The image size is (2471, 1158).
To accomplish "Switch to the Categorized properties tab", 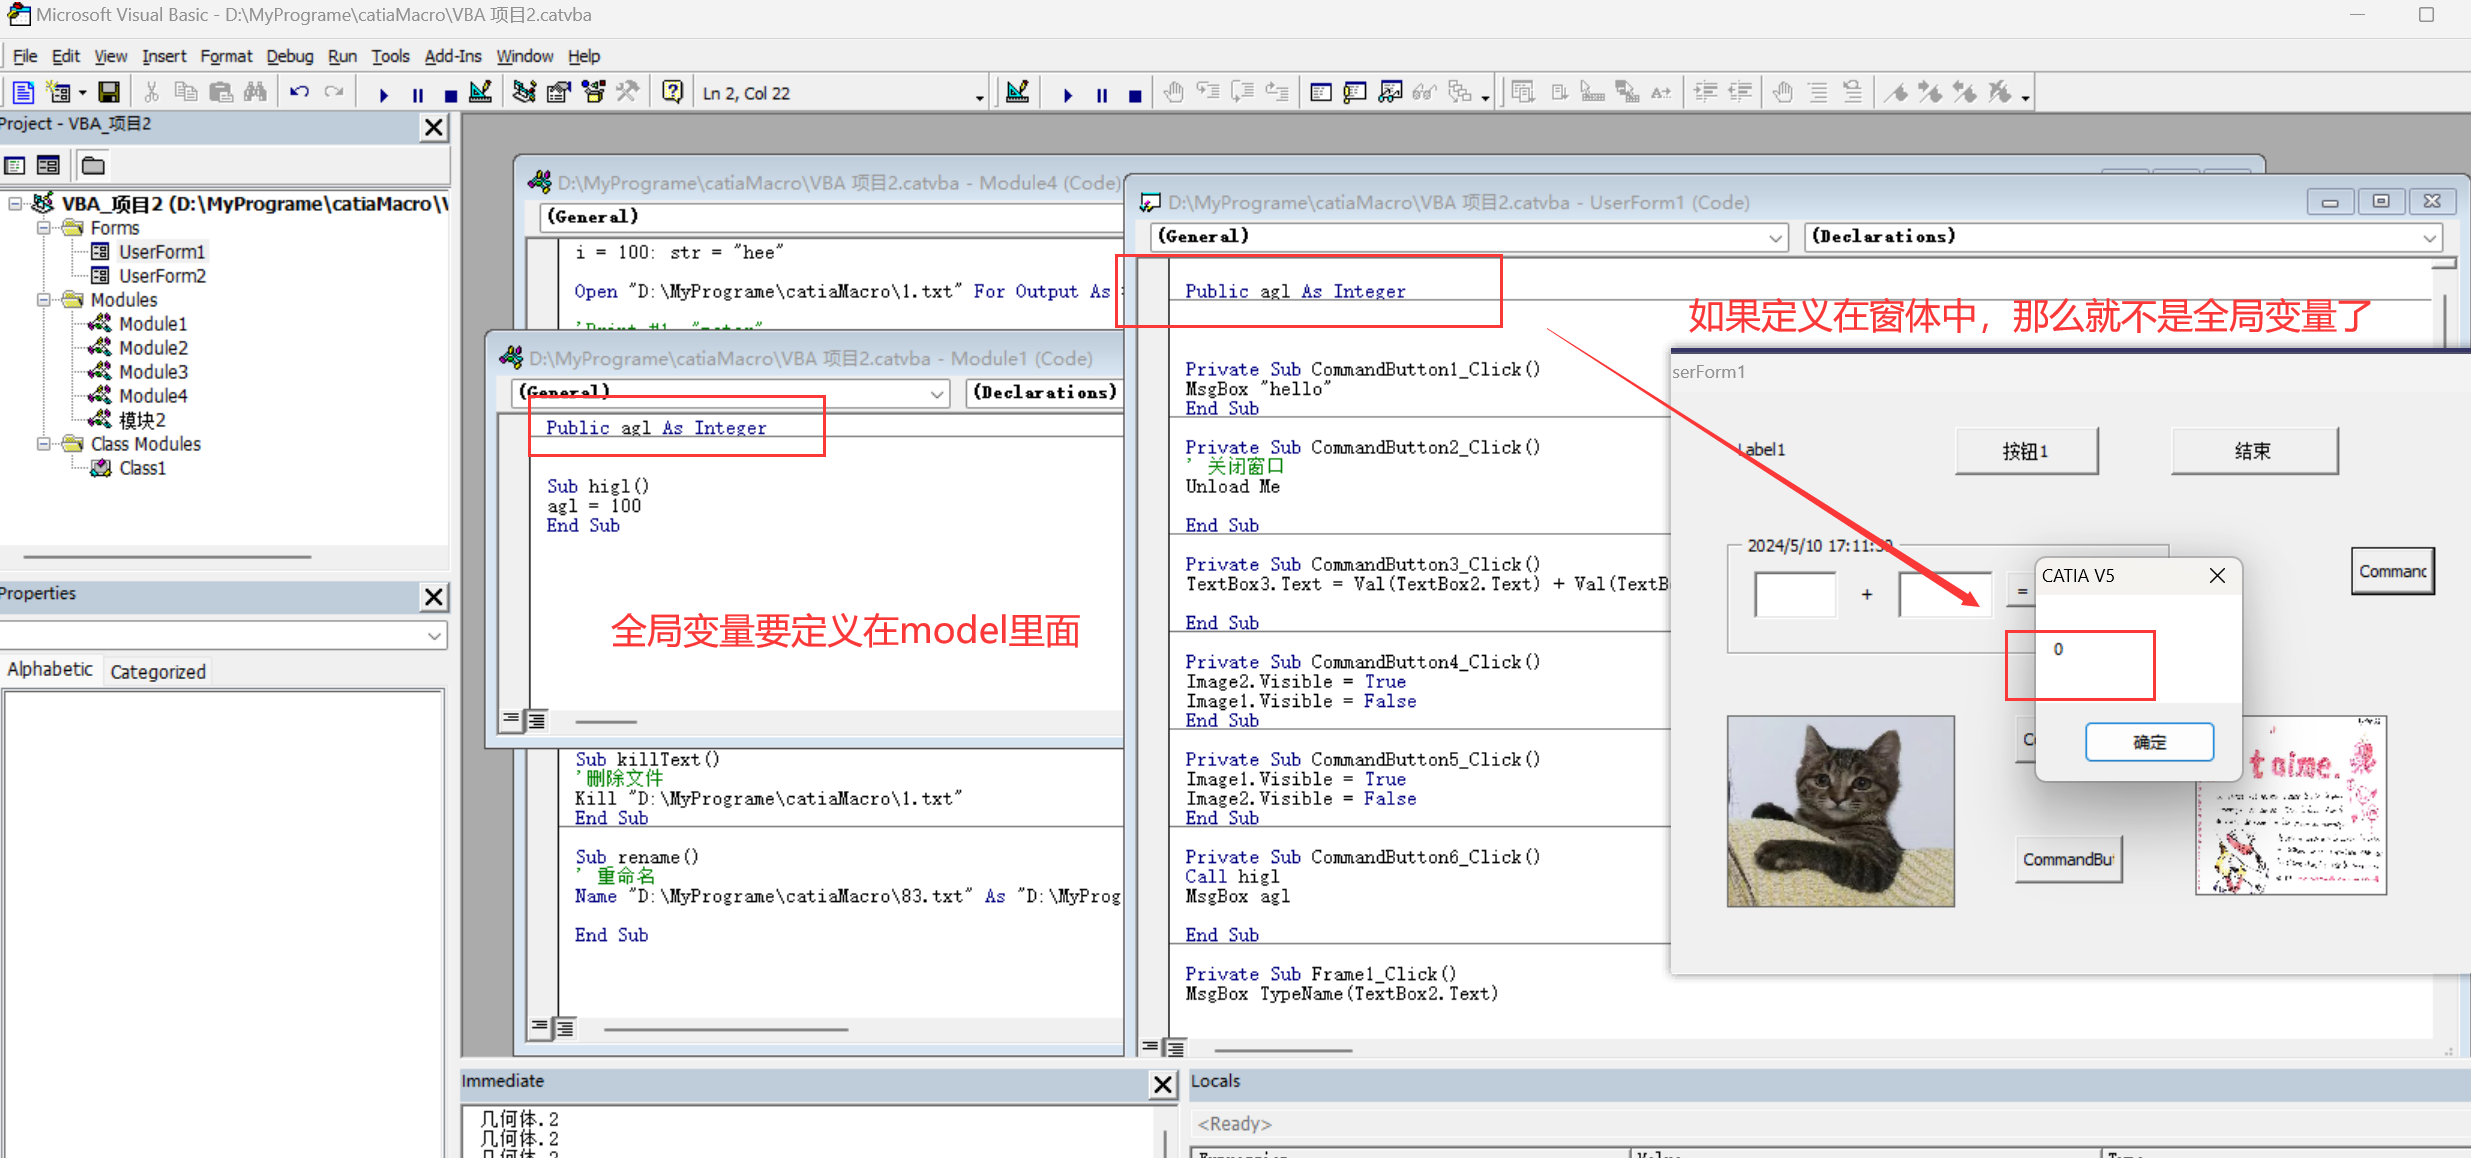I will coord(158,671).
